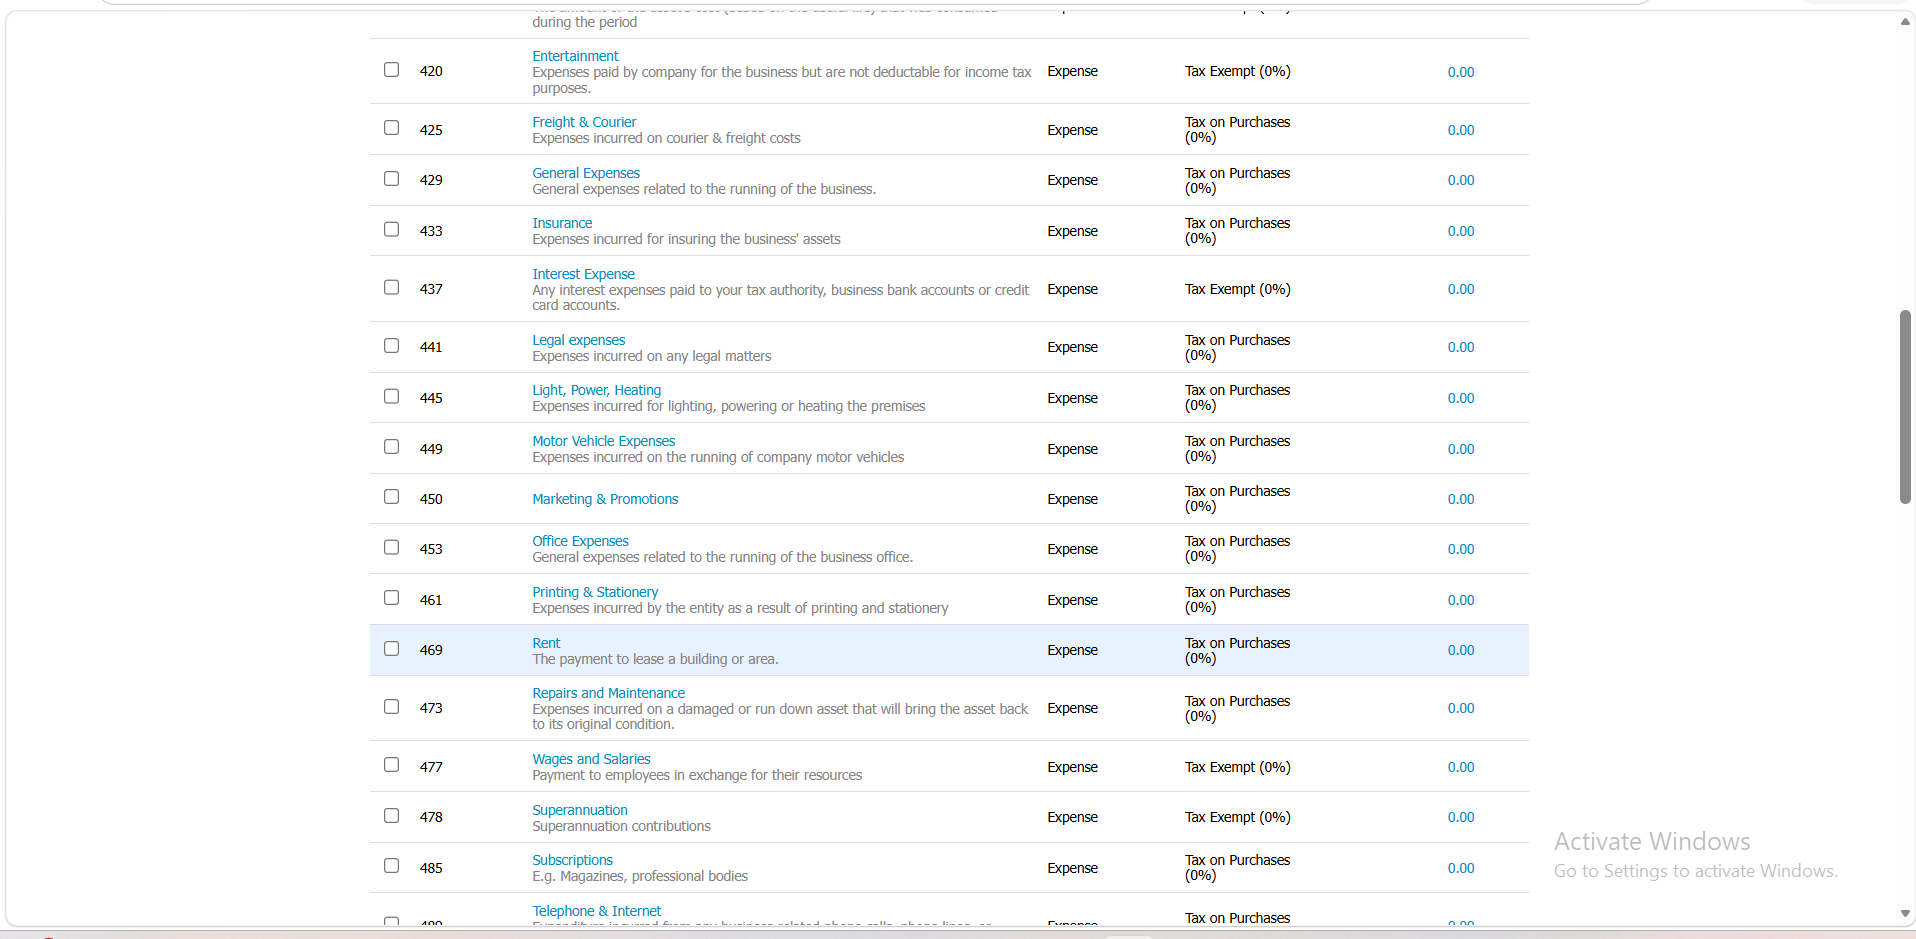Open the Freight & Courier account
1916x939 pixels.
pos(584,122)
